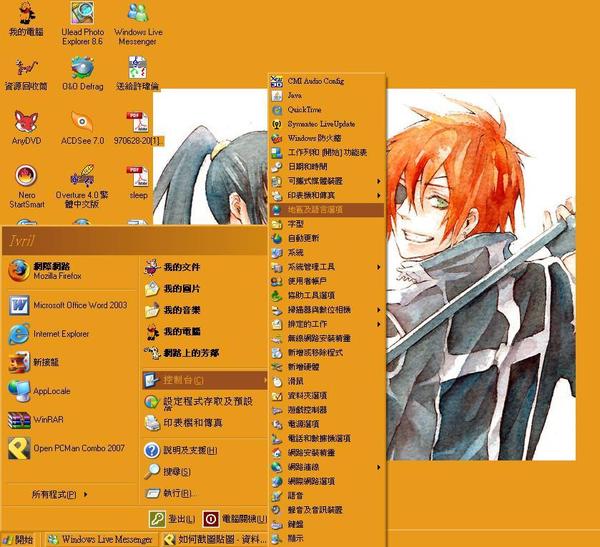600x547 pixels.
Task: Open 無線網路安裝精靈 item
Action: coord(327,338)
